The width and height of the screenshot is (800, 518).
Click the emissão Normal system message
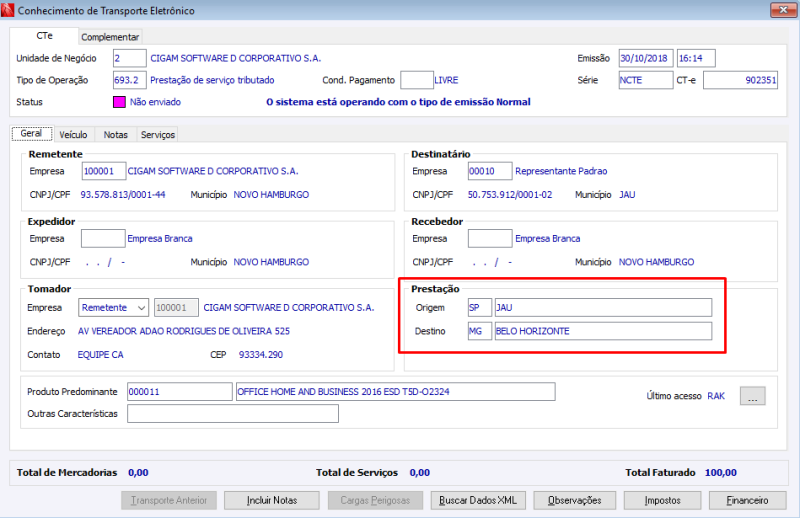pos(398,102)
